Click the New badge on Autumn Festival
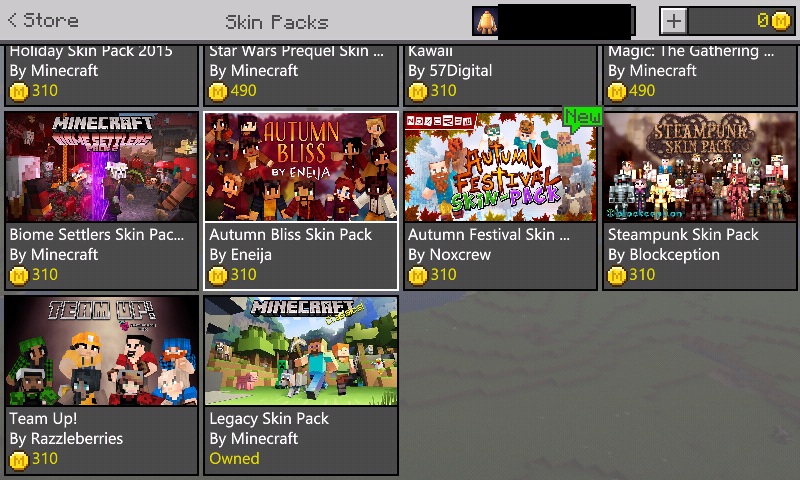Image resolution: width=800 pixels, height=480 pixels. point(583,118)
